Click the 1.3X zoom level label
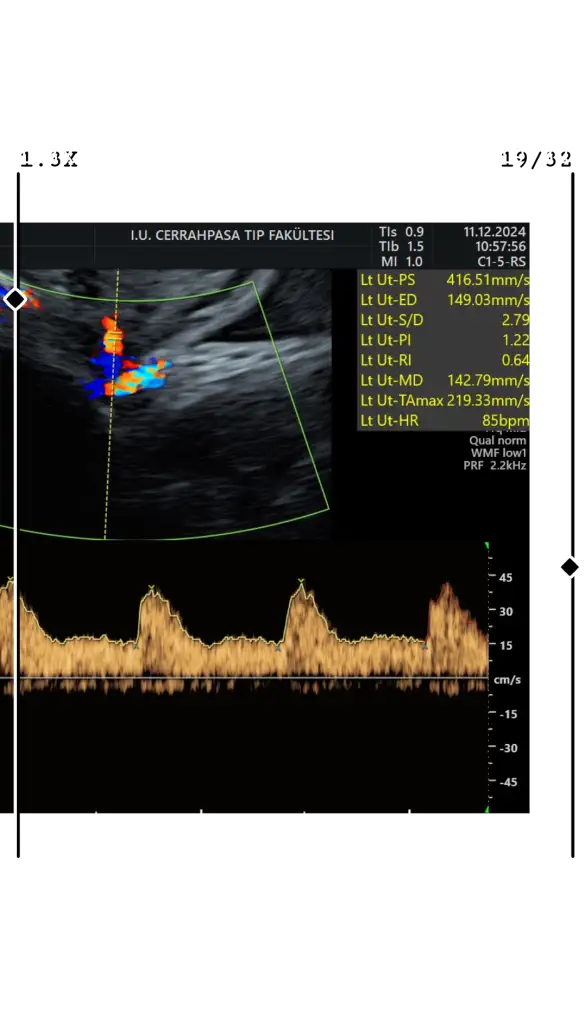This screenshot has height=1024, width=585. 49,159
